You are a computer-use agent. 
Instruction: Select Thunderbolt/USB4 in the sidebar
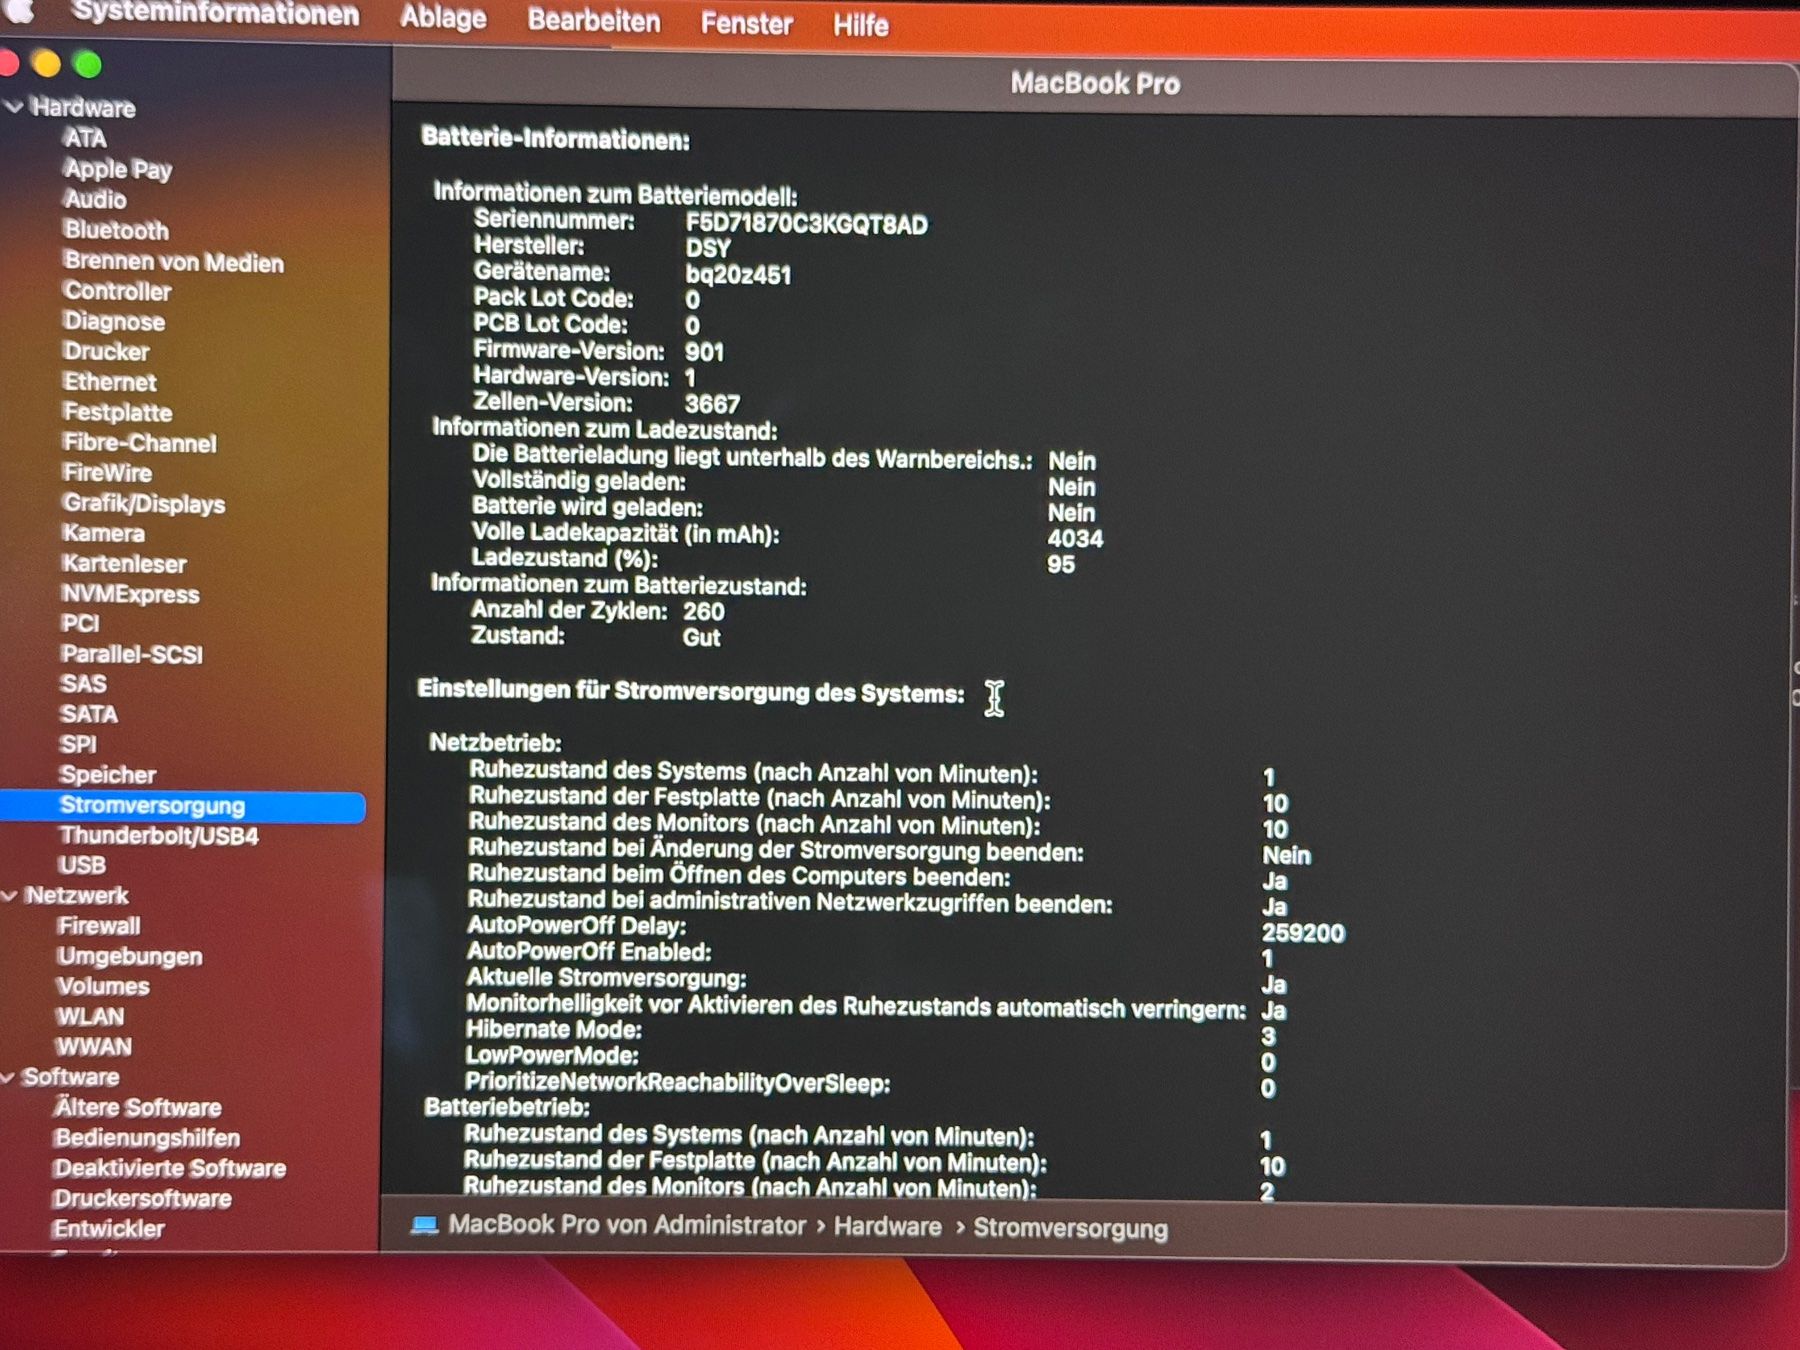(158, 836)
